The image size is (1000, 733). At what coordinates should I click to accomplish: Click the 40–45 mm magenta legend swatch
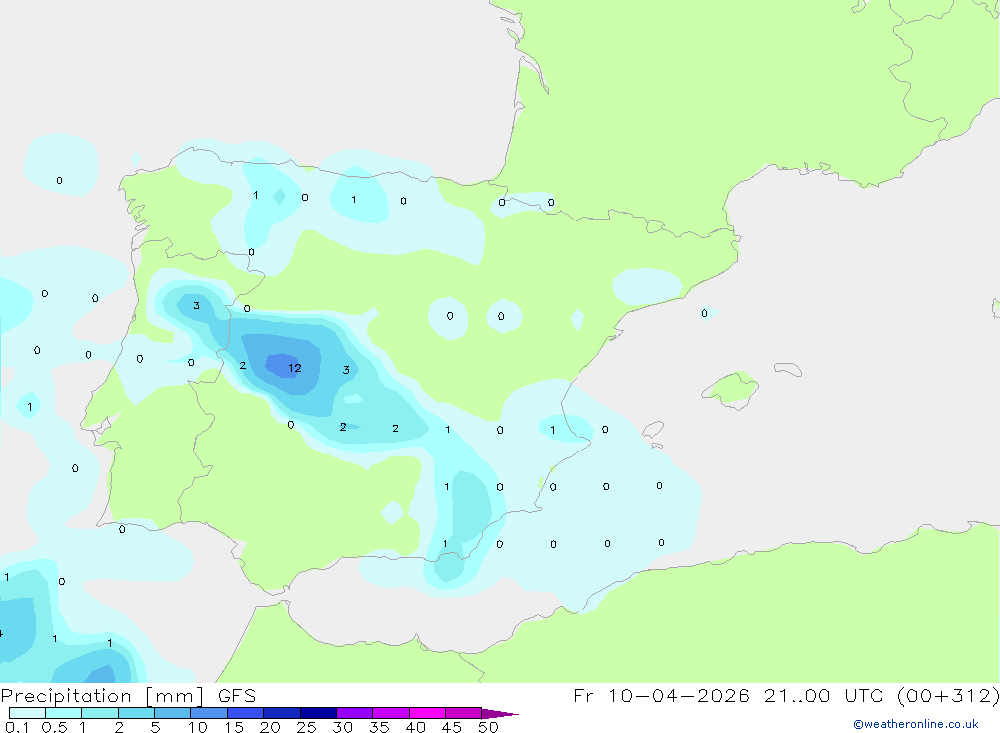[x=427, y=713]
